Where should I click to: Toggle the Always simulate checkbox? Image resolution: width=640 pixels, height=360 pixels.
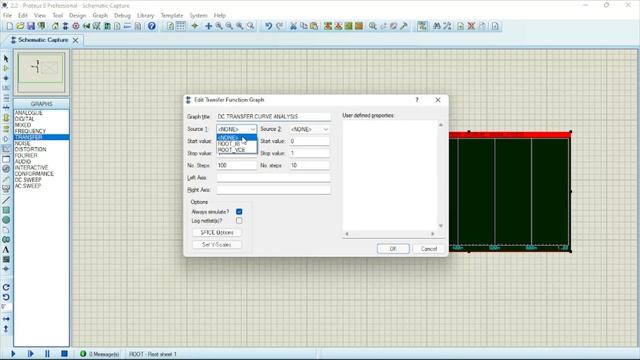tap(239, 212)
